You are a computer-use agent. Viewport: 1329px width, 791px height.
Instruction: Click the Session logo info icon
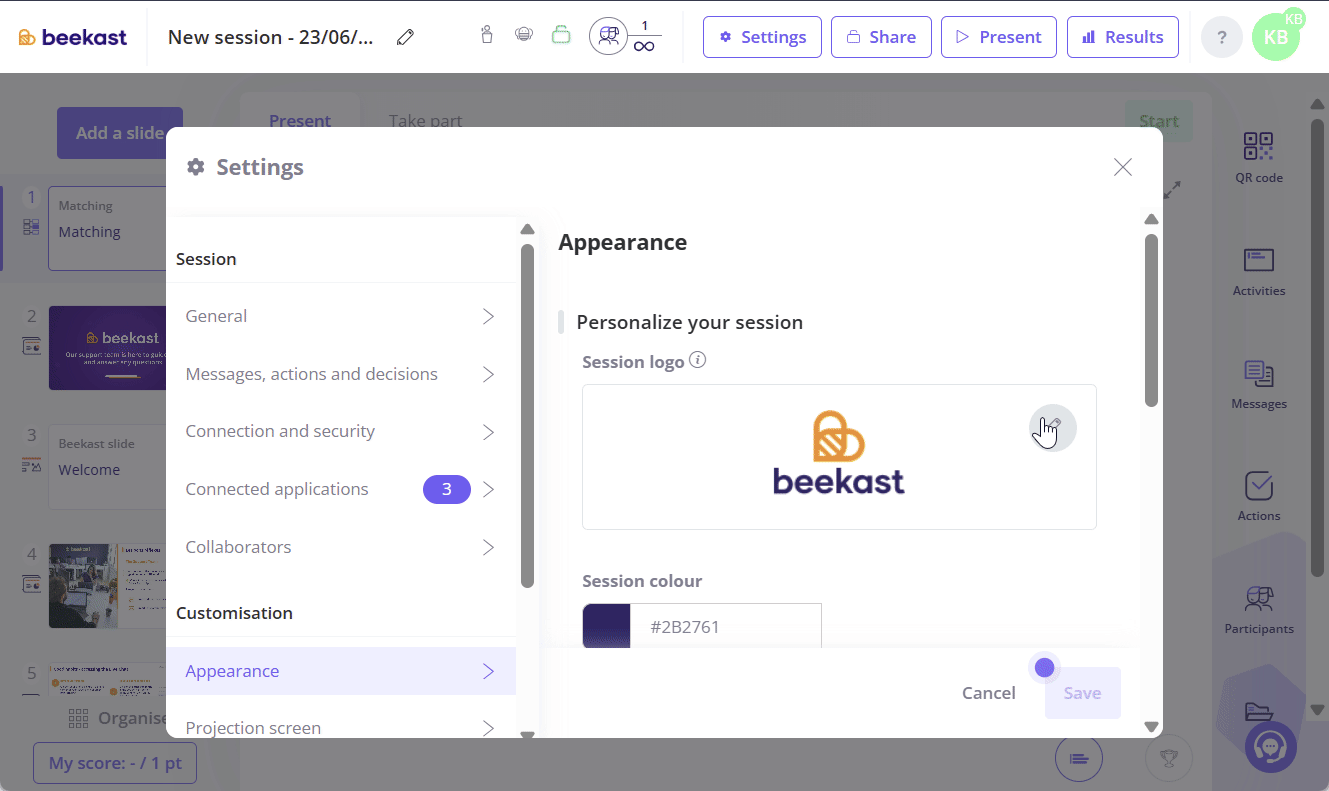click(x=698, y=360)
